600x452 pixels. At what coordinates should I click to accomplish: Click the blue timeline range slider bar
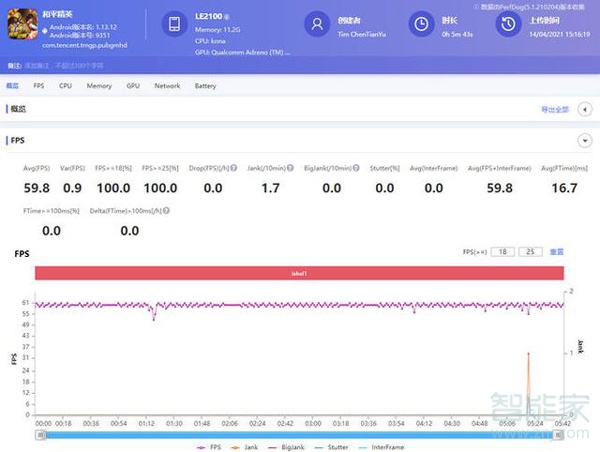pos(300,434)
